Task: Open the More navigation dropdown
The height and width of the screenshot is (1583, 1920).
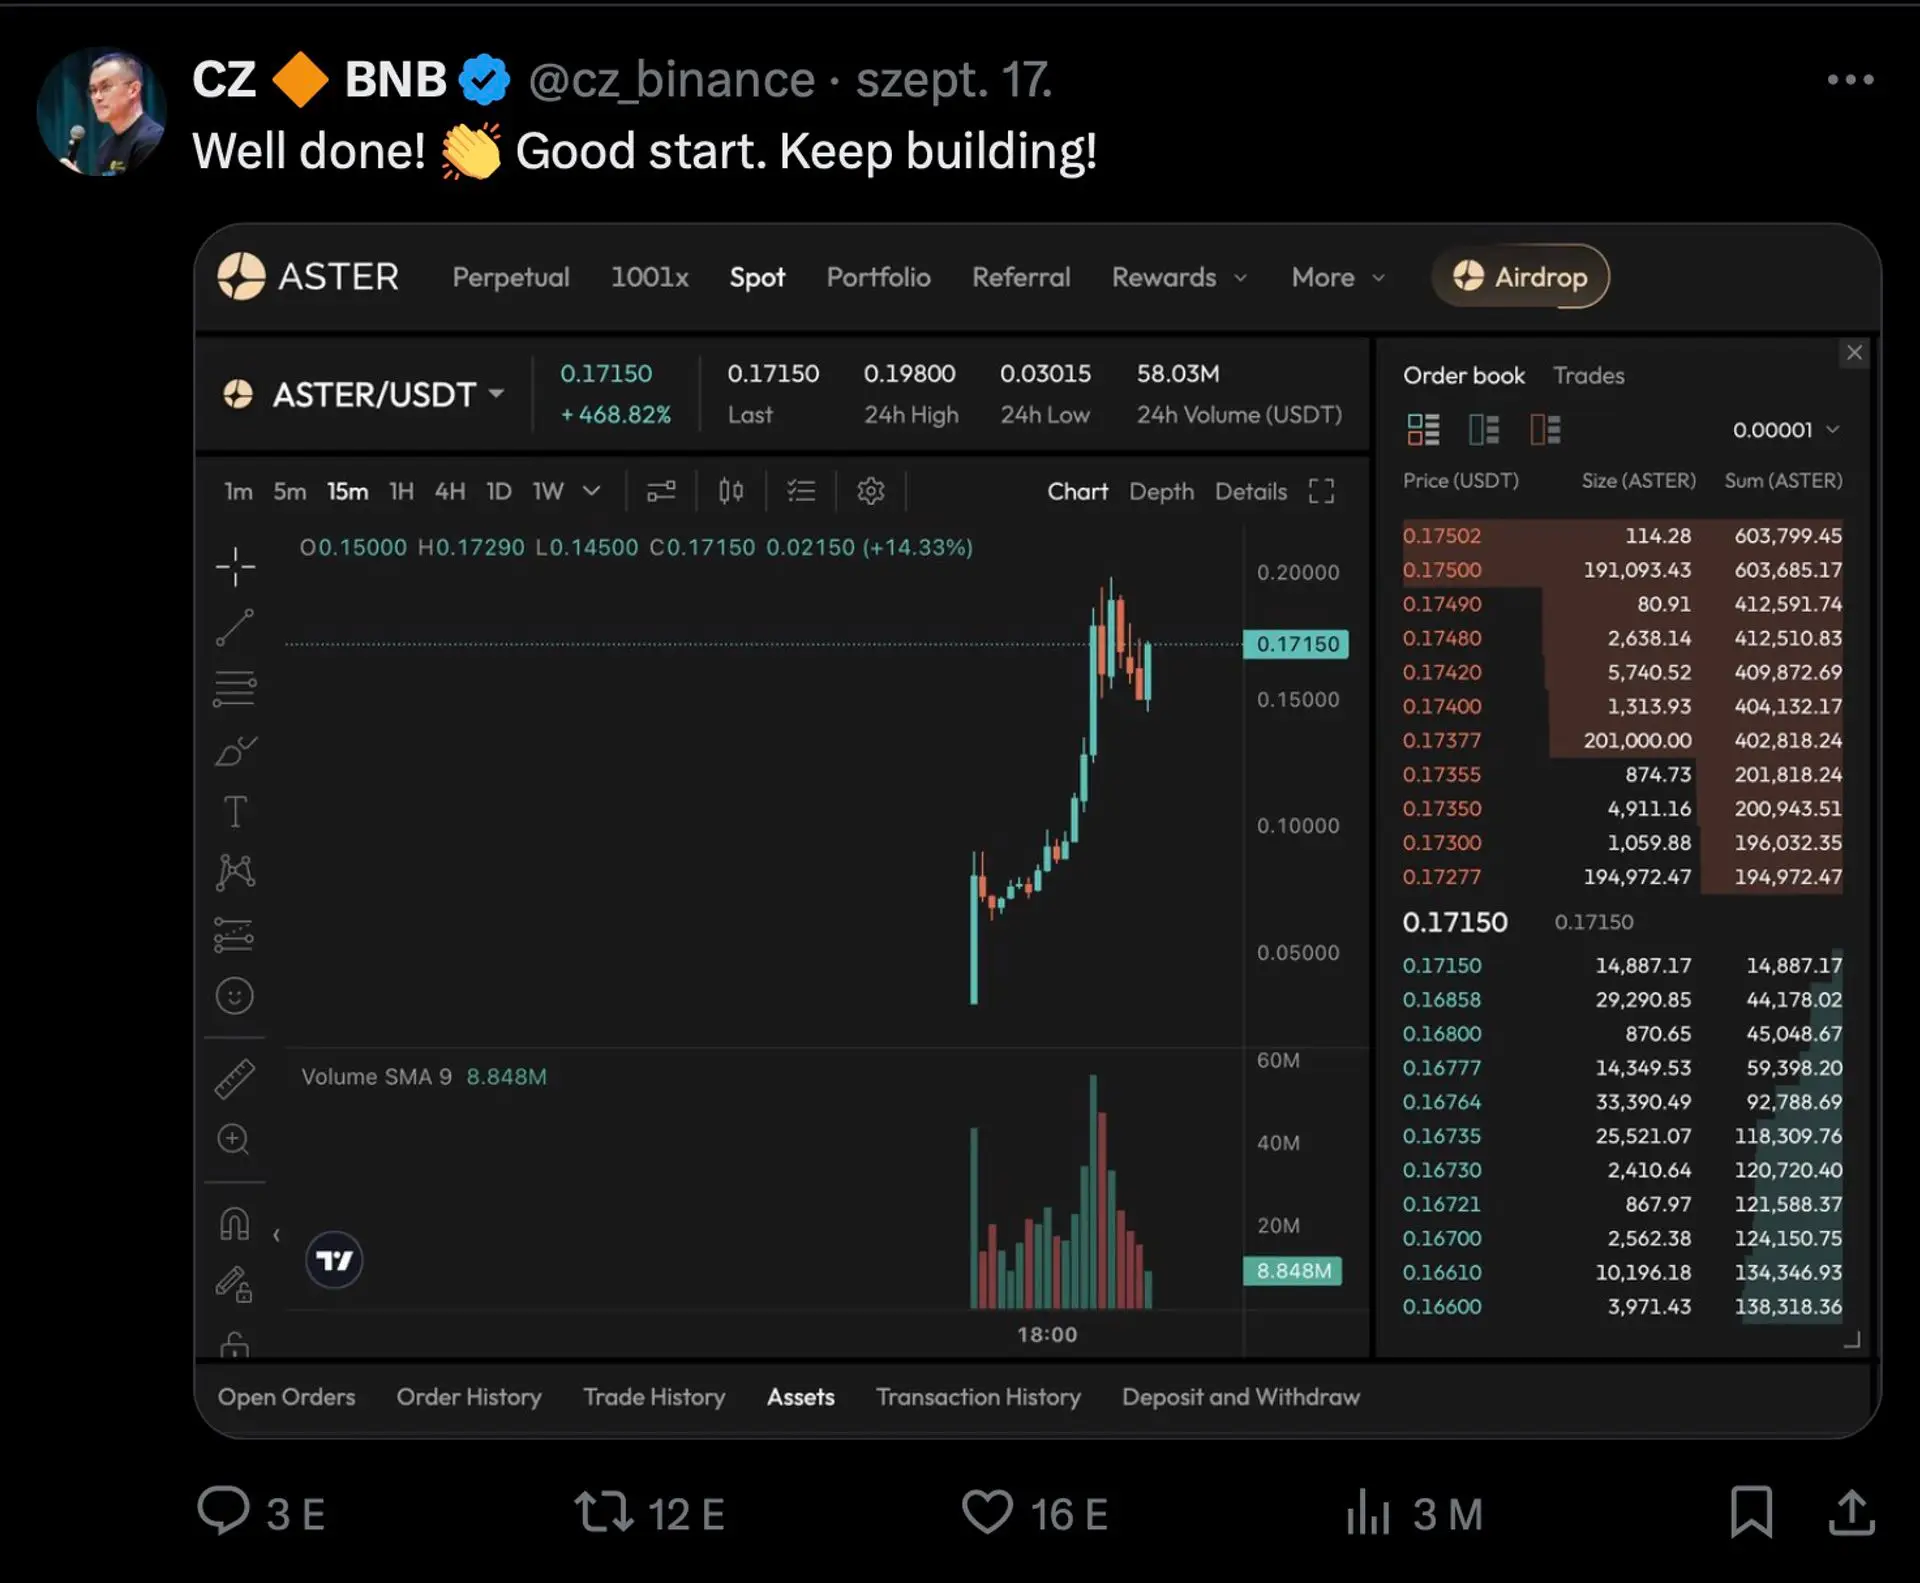Action: (x=1337, y=278)
